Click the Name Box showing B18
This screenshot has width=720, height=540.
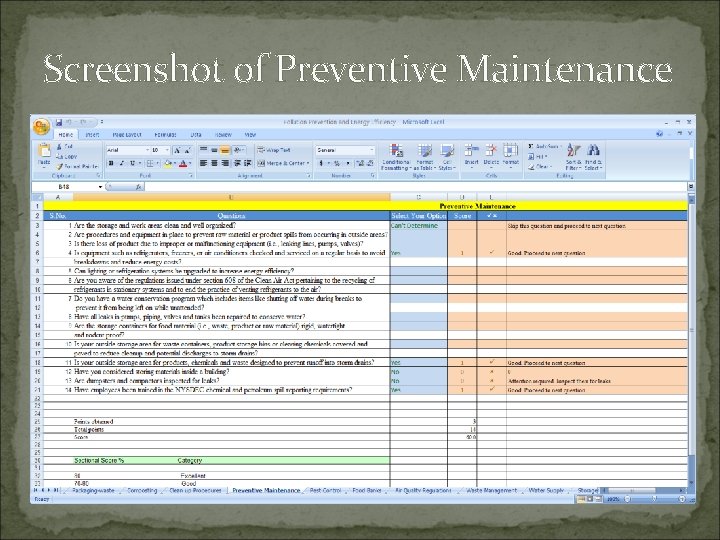click(x=64, y=187)
